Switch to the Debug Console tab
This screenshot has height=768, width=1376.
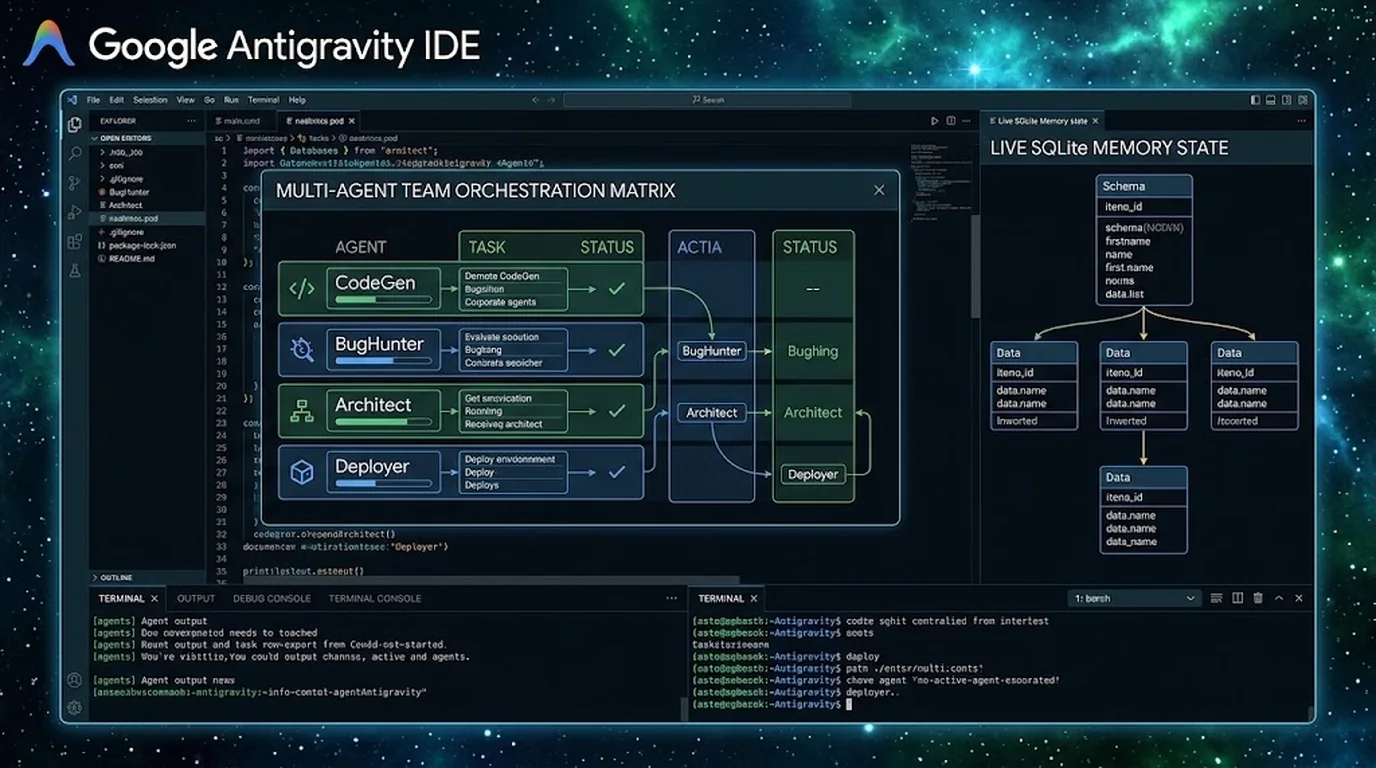pos(272,598)
